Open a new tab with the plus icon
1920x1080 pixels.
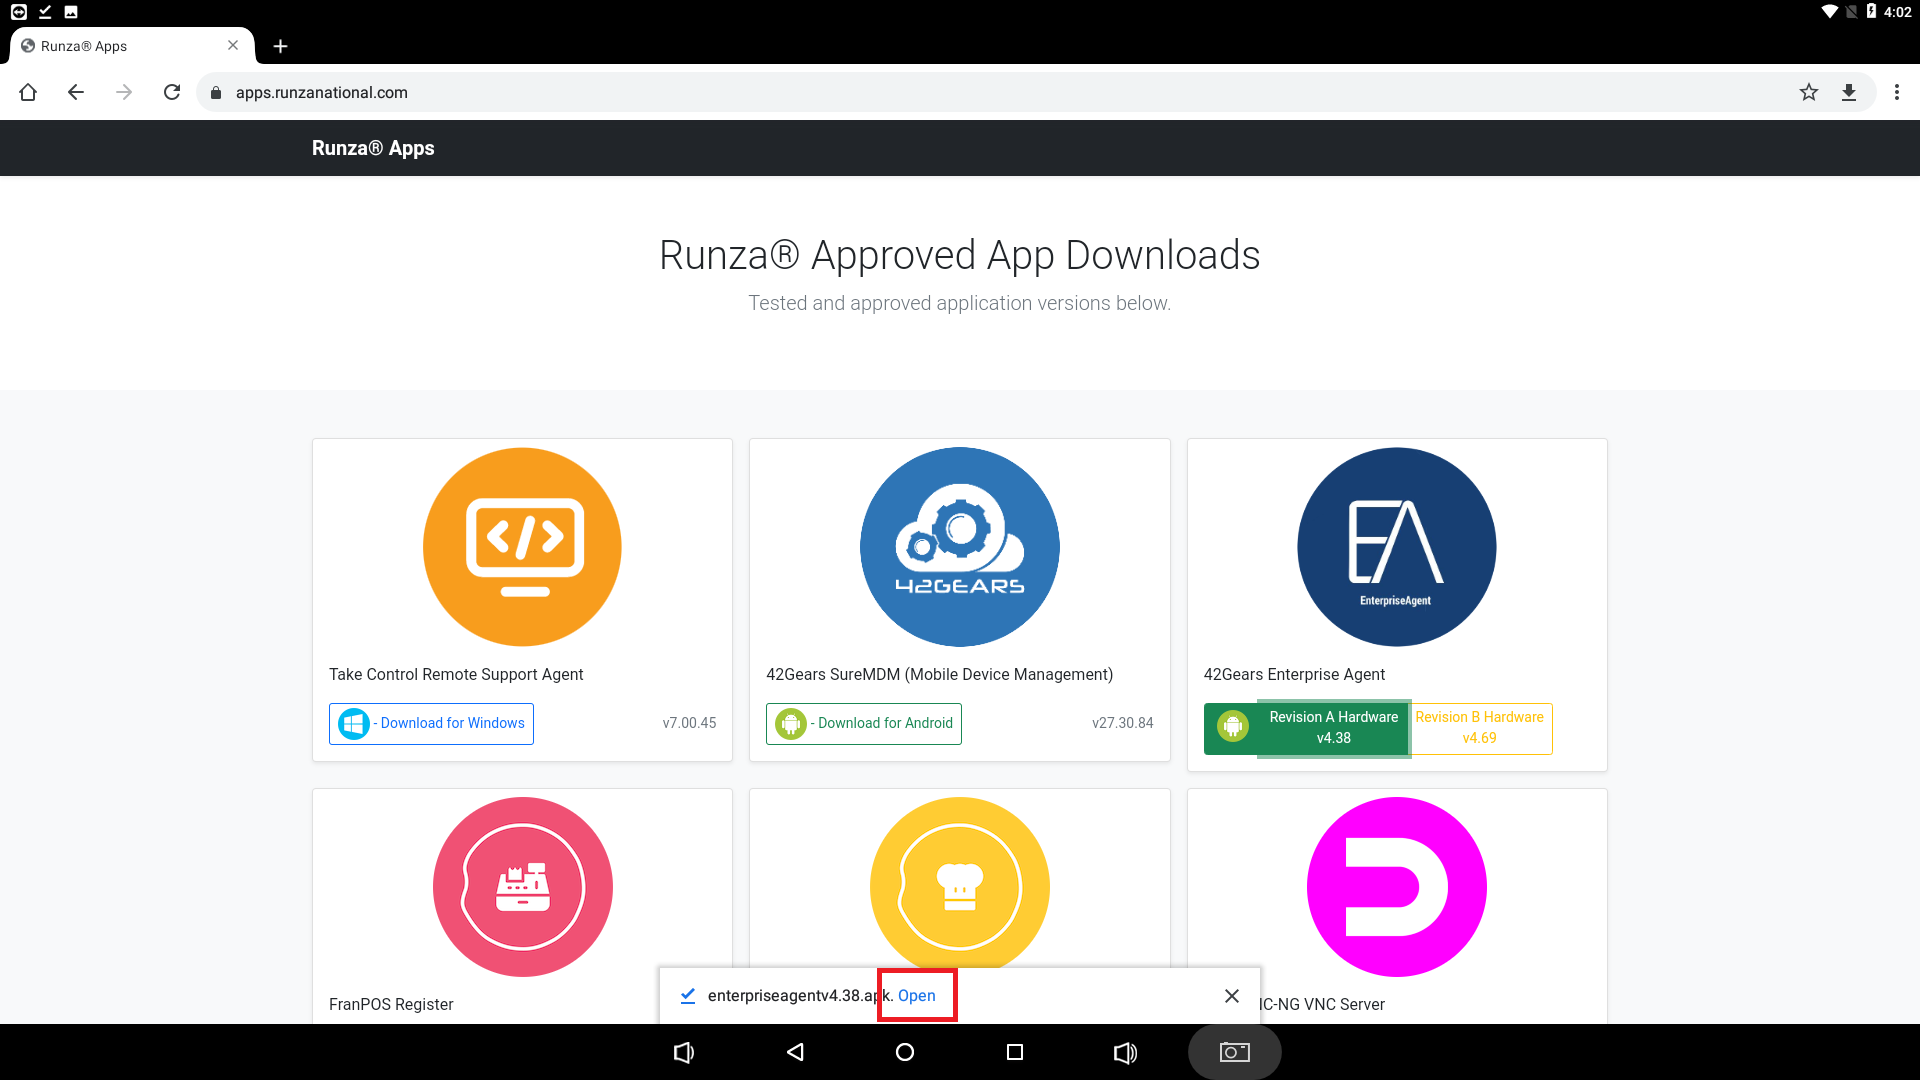(x=280, y=46)
